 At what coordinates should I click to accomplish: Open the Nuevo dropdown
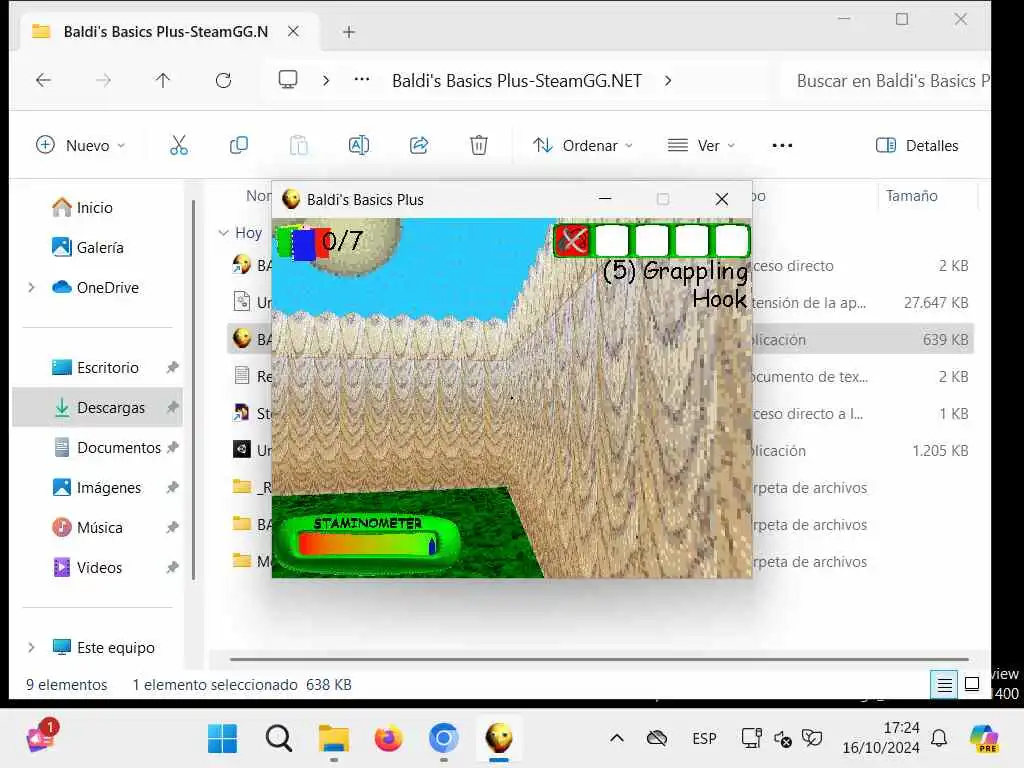(x=80, y=145)
